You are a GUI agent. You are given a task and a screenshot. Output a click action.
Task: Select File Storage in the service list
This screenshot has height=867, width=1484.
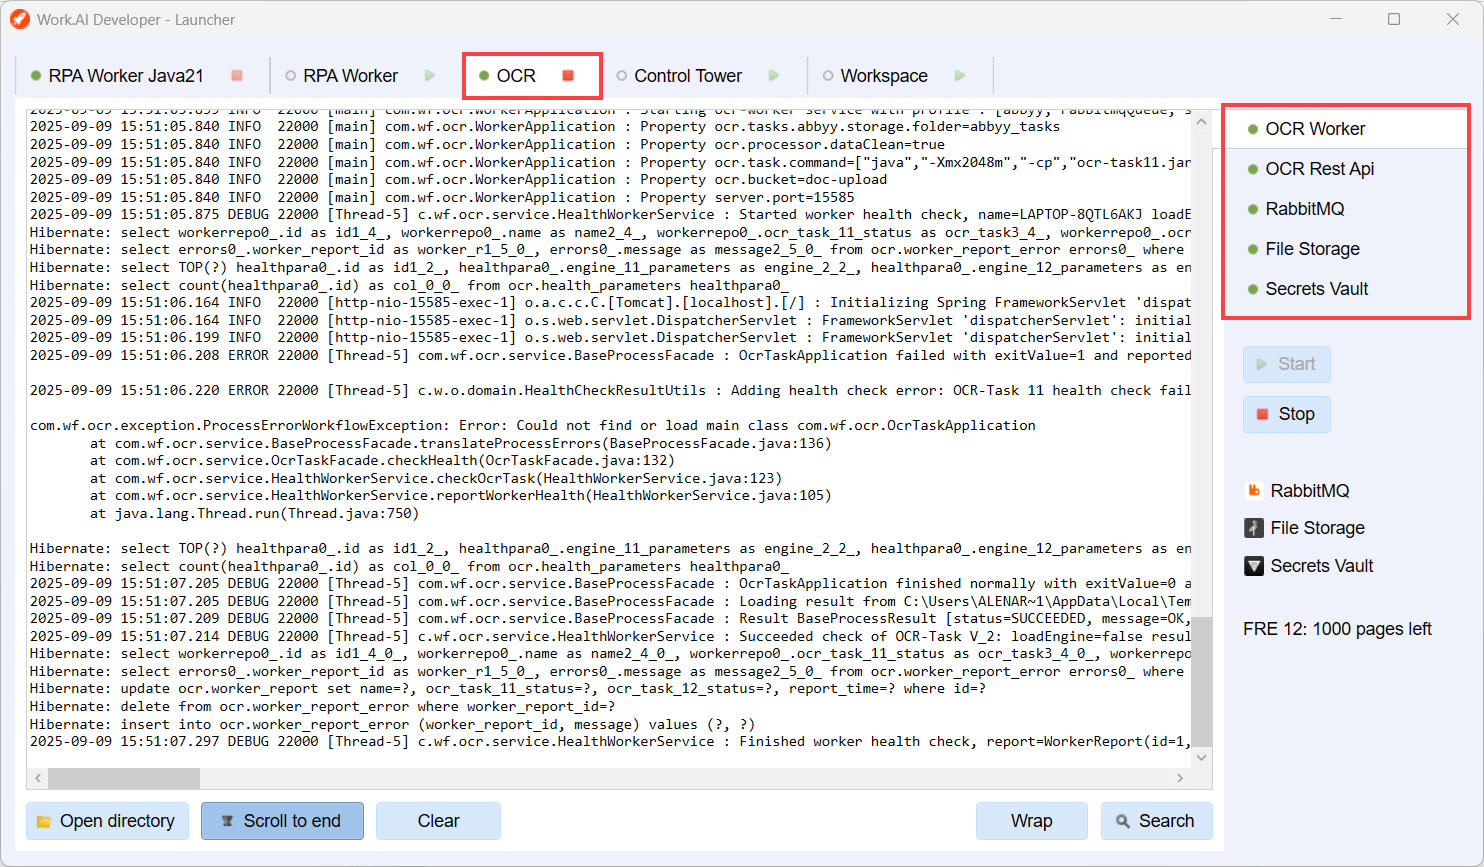pyautogui.click(x=1346, y=249)
